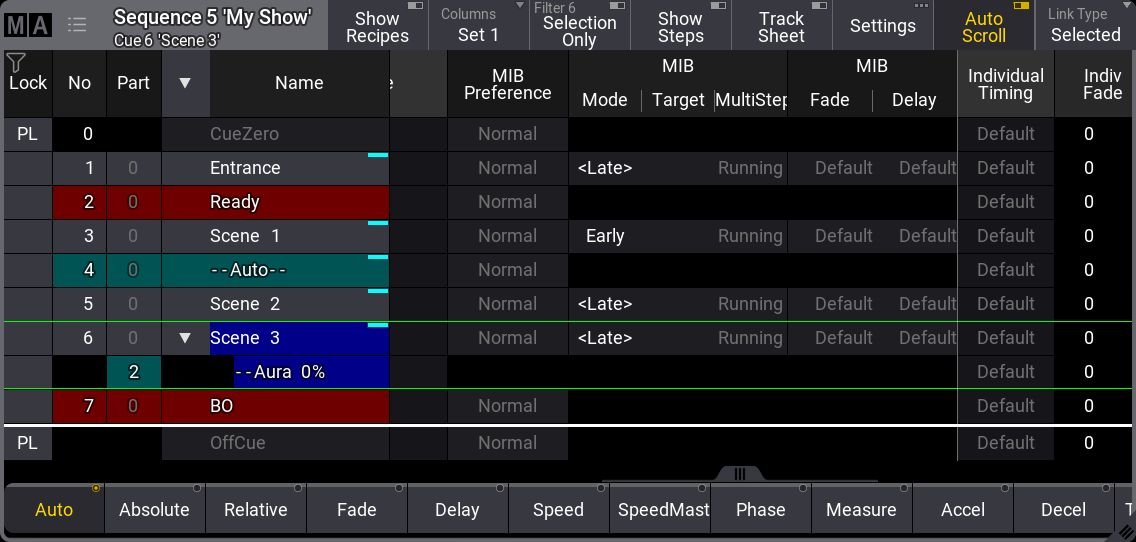Toggle the Show Steps option
The height and width of the screenshot is (542, 1136).
point(680,26)
